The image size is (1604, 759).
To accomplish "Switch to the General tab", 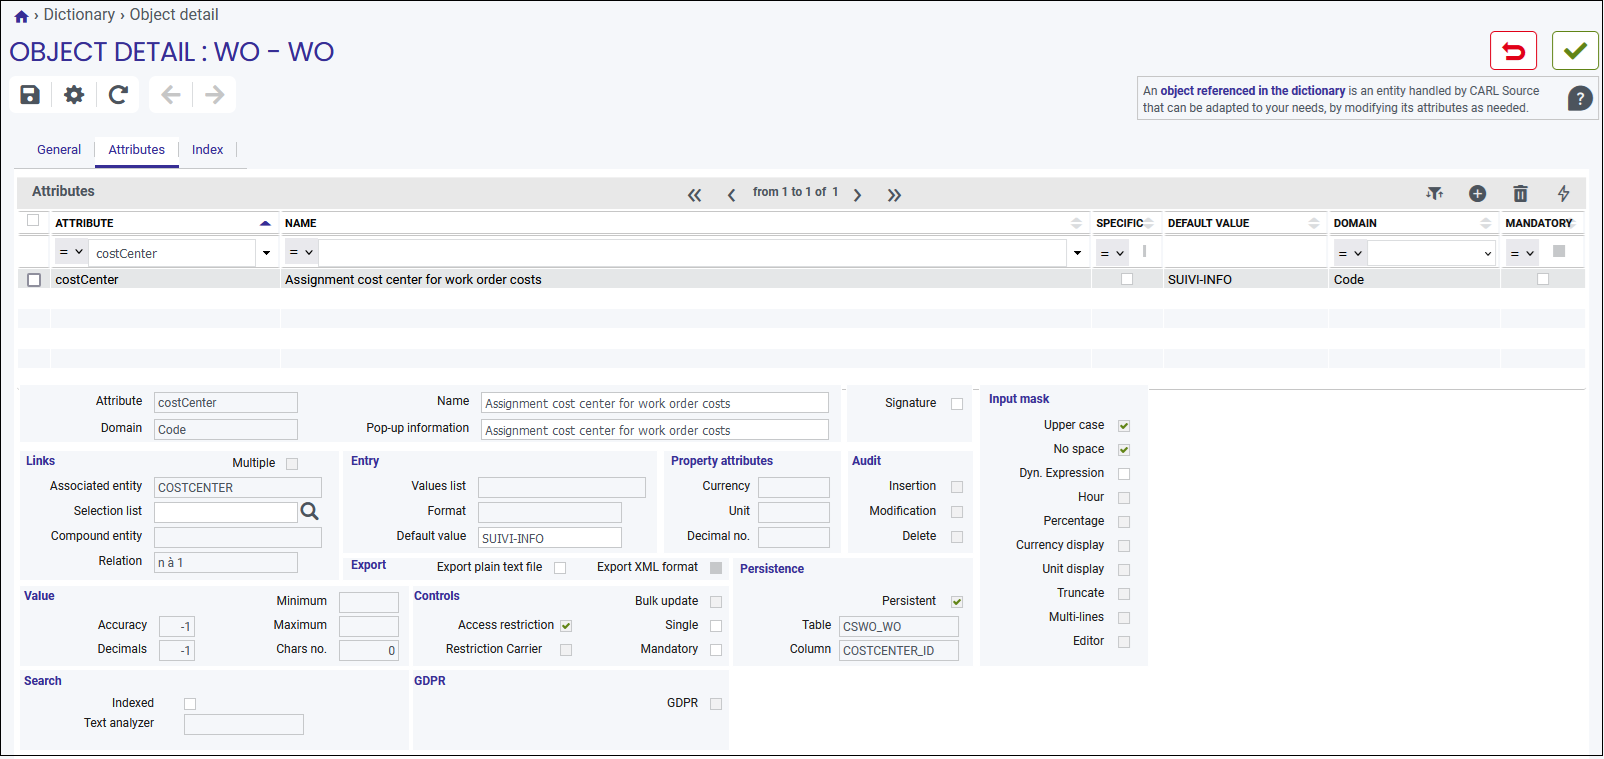I will click(59, 150).
